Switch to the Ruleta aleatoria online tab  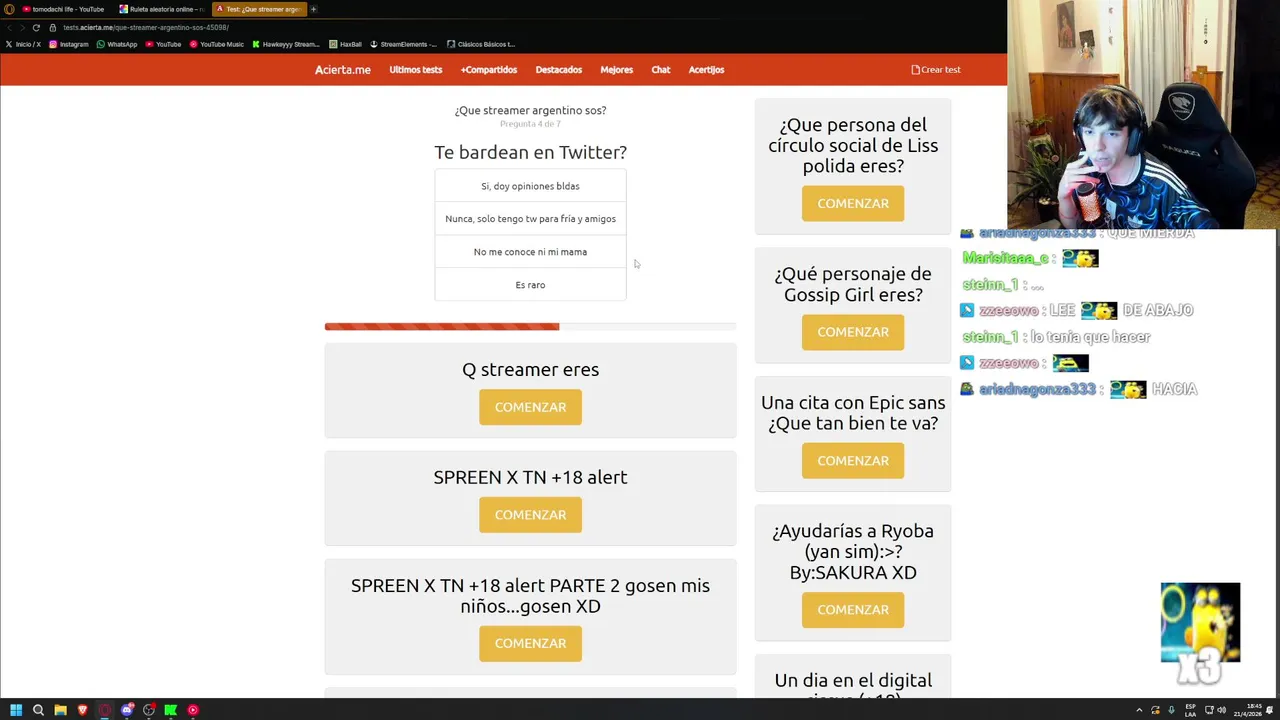coord(162,9)
